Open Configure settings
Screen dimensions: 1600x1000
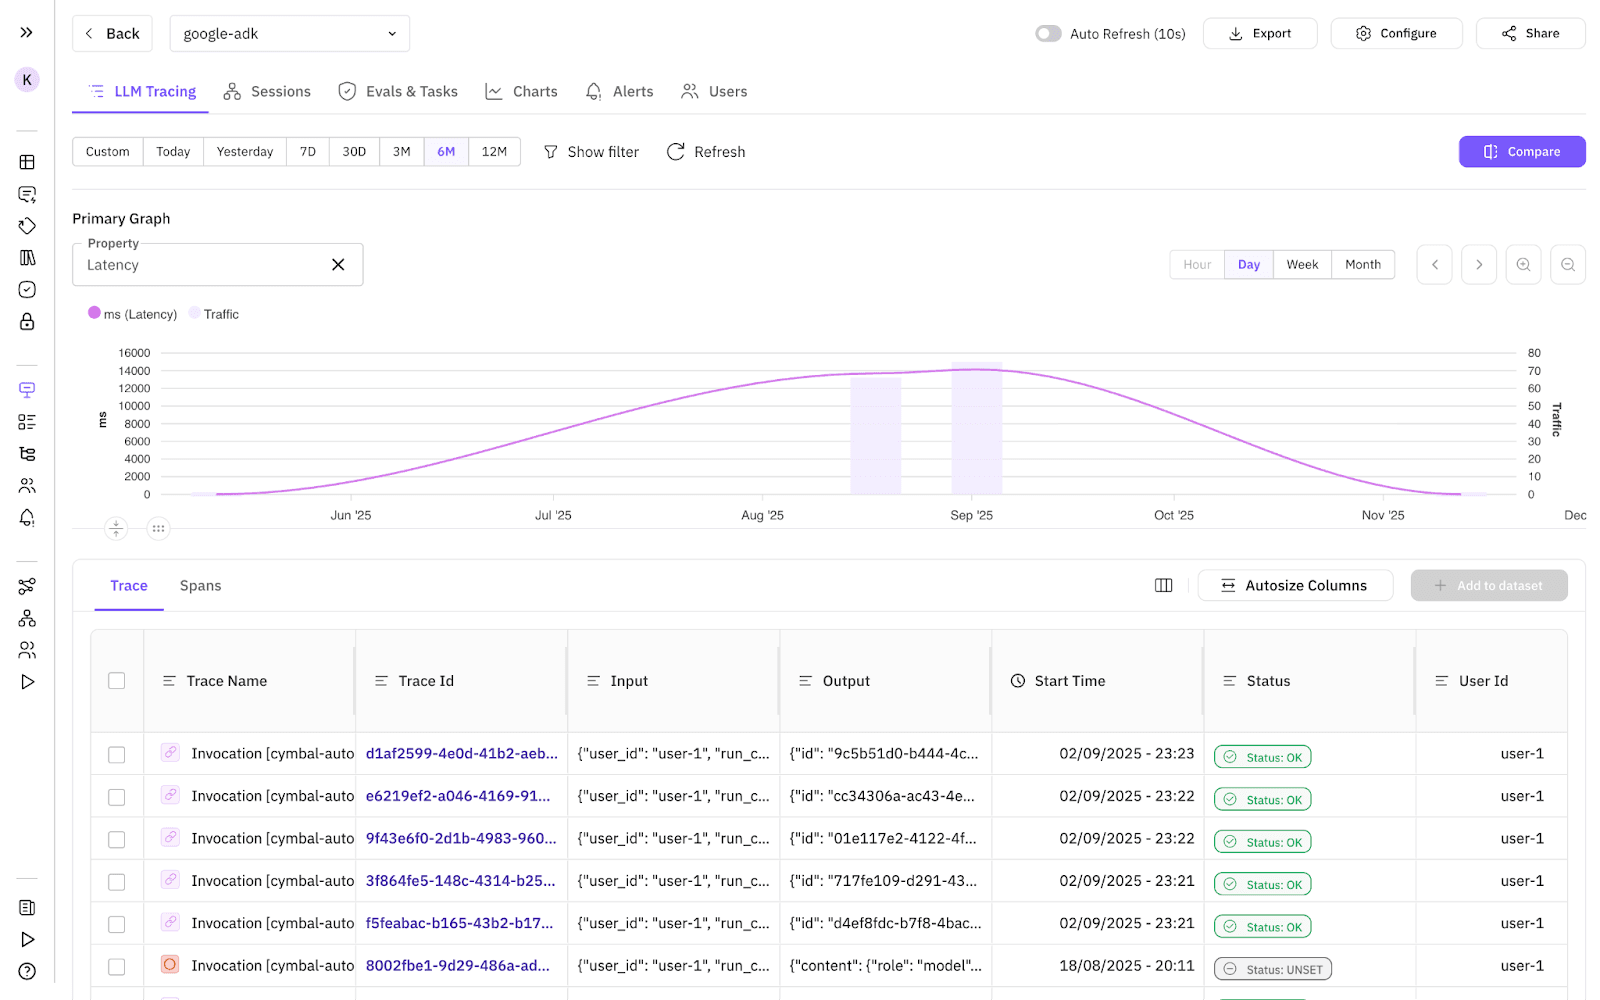click(x=1396, y=34)
